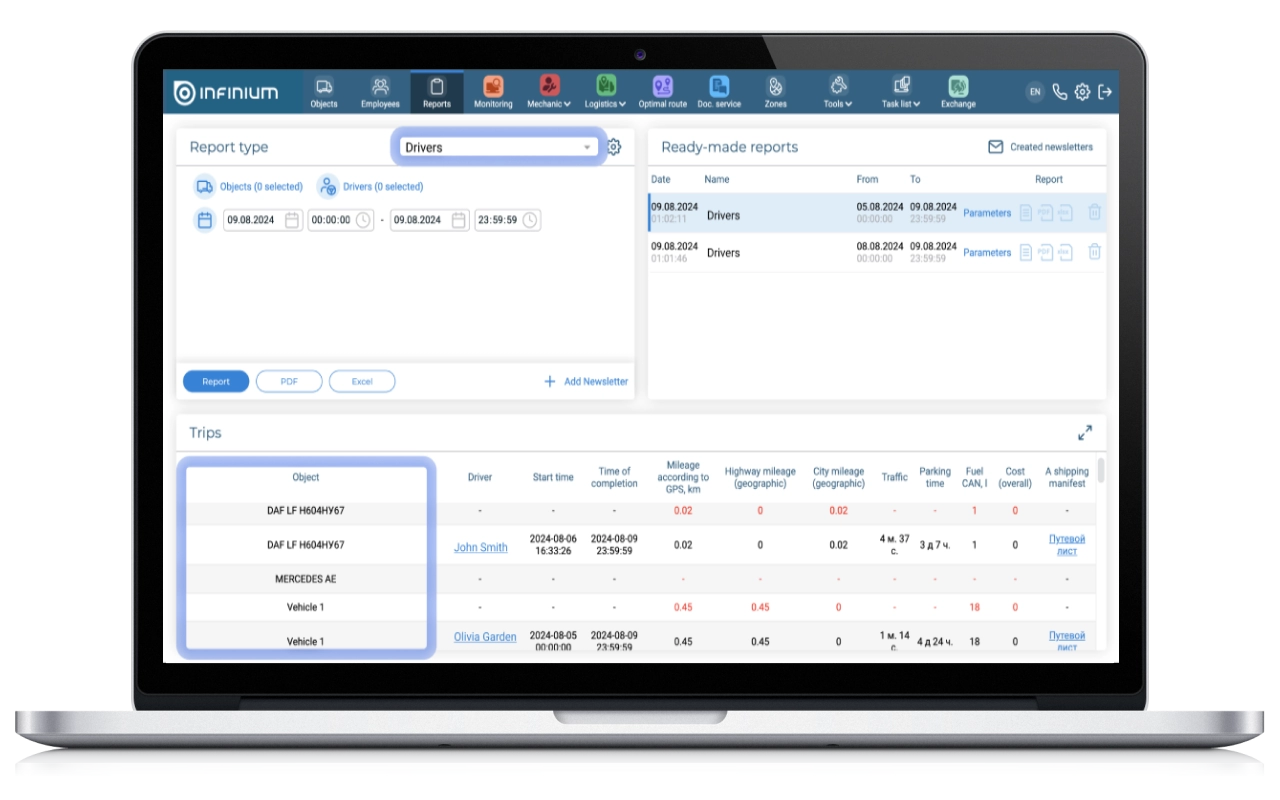Open the Objects truck icon in navbar
The height and width of the screenshot is (800, 1280).
coord(323,87)
